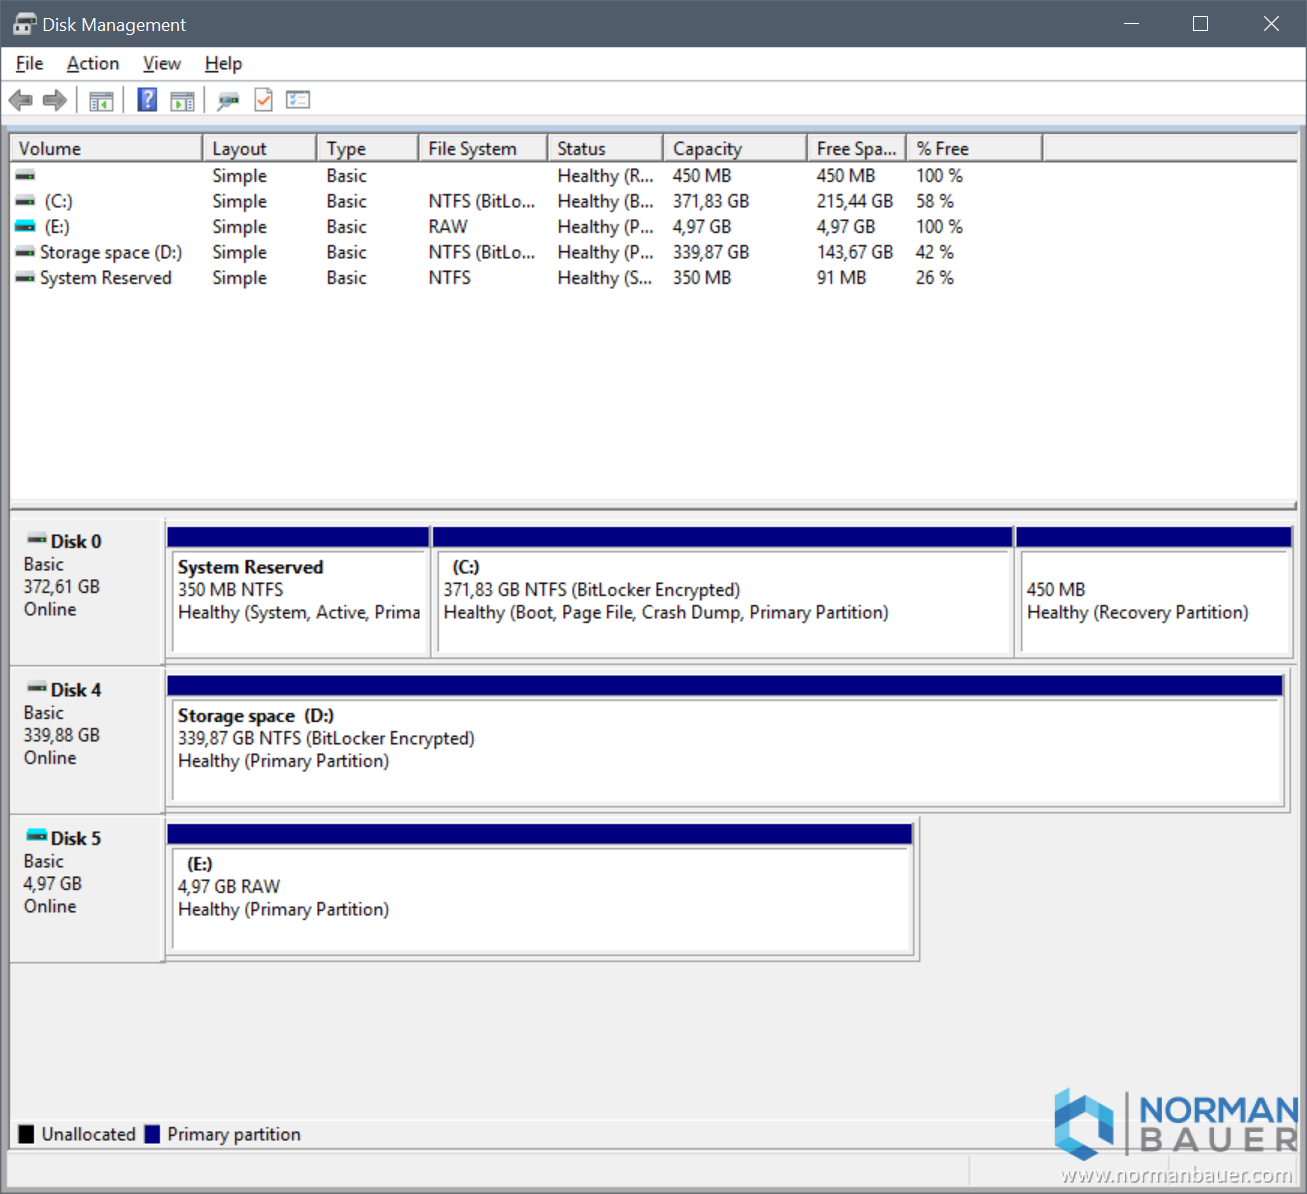Open the Help menu
This screenshot has height=1194, width=1307.
click(223, 64)
